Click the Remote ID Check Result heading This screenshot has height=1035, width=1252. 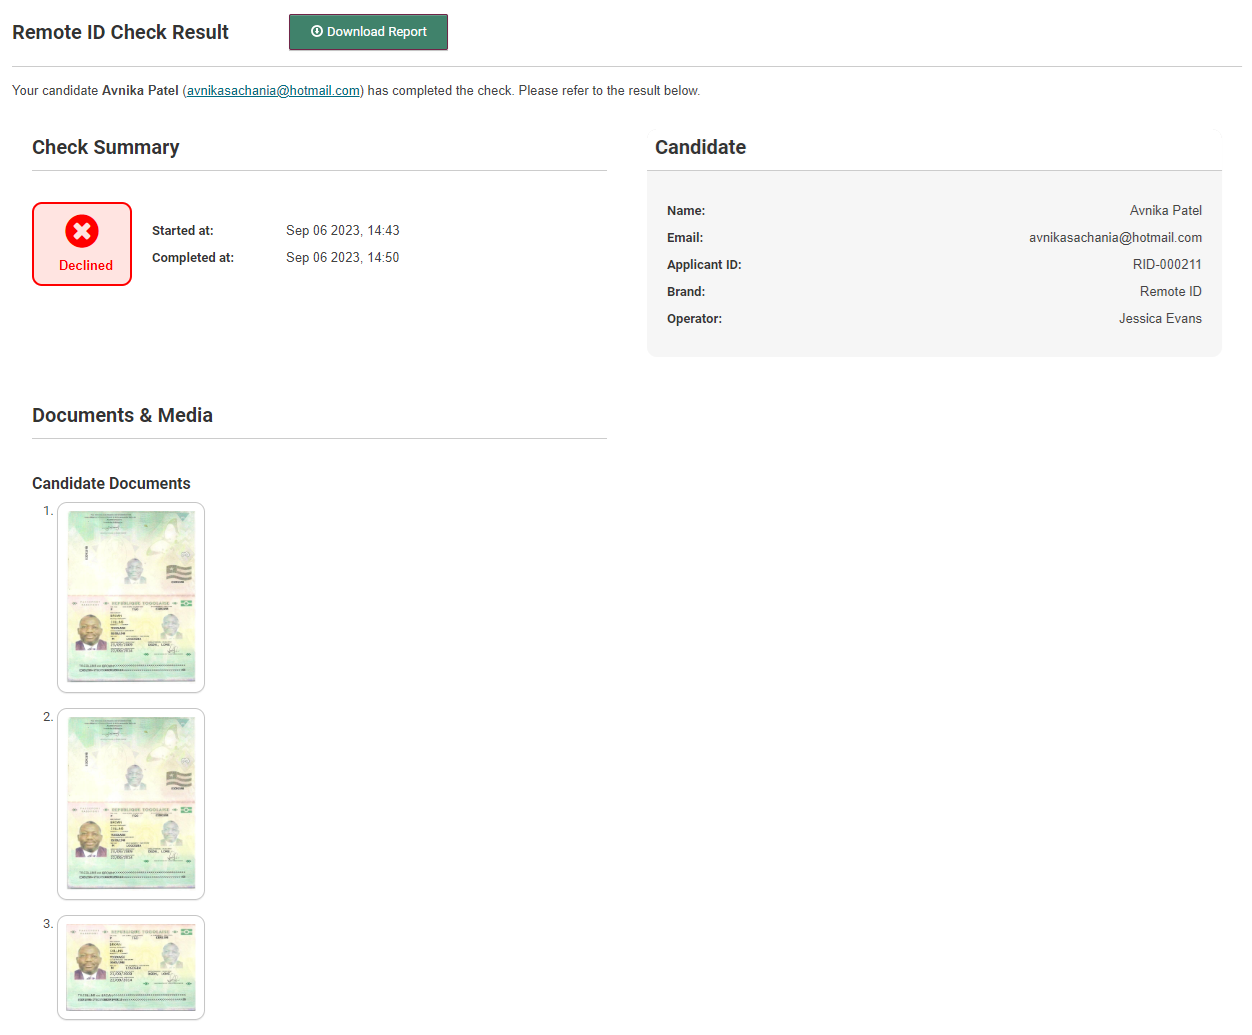tap(120, 32)
